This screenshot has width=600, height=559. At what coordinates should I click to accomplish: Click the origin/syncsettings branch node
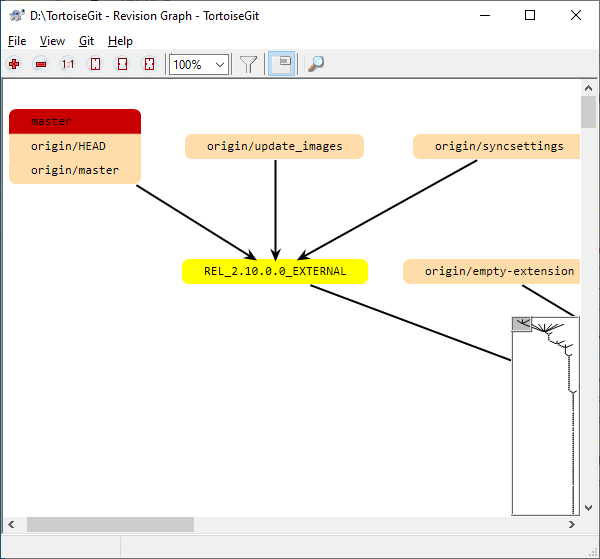click(x=498, y=147)
